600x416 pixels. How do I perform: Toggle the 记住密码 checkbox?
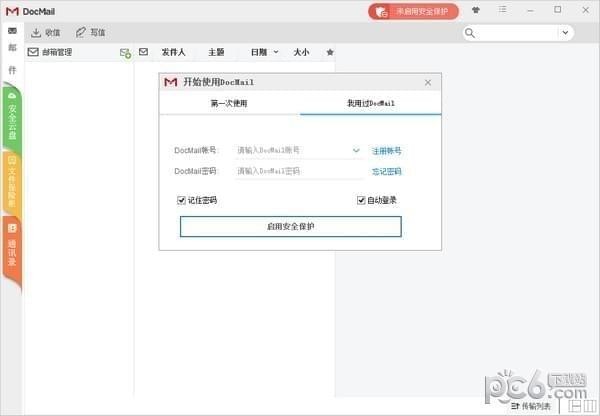tap(182, 200)
